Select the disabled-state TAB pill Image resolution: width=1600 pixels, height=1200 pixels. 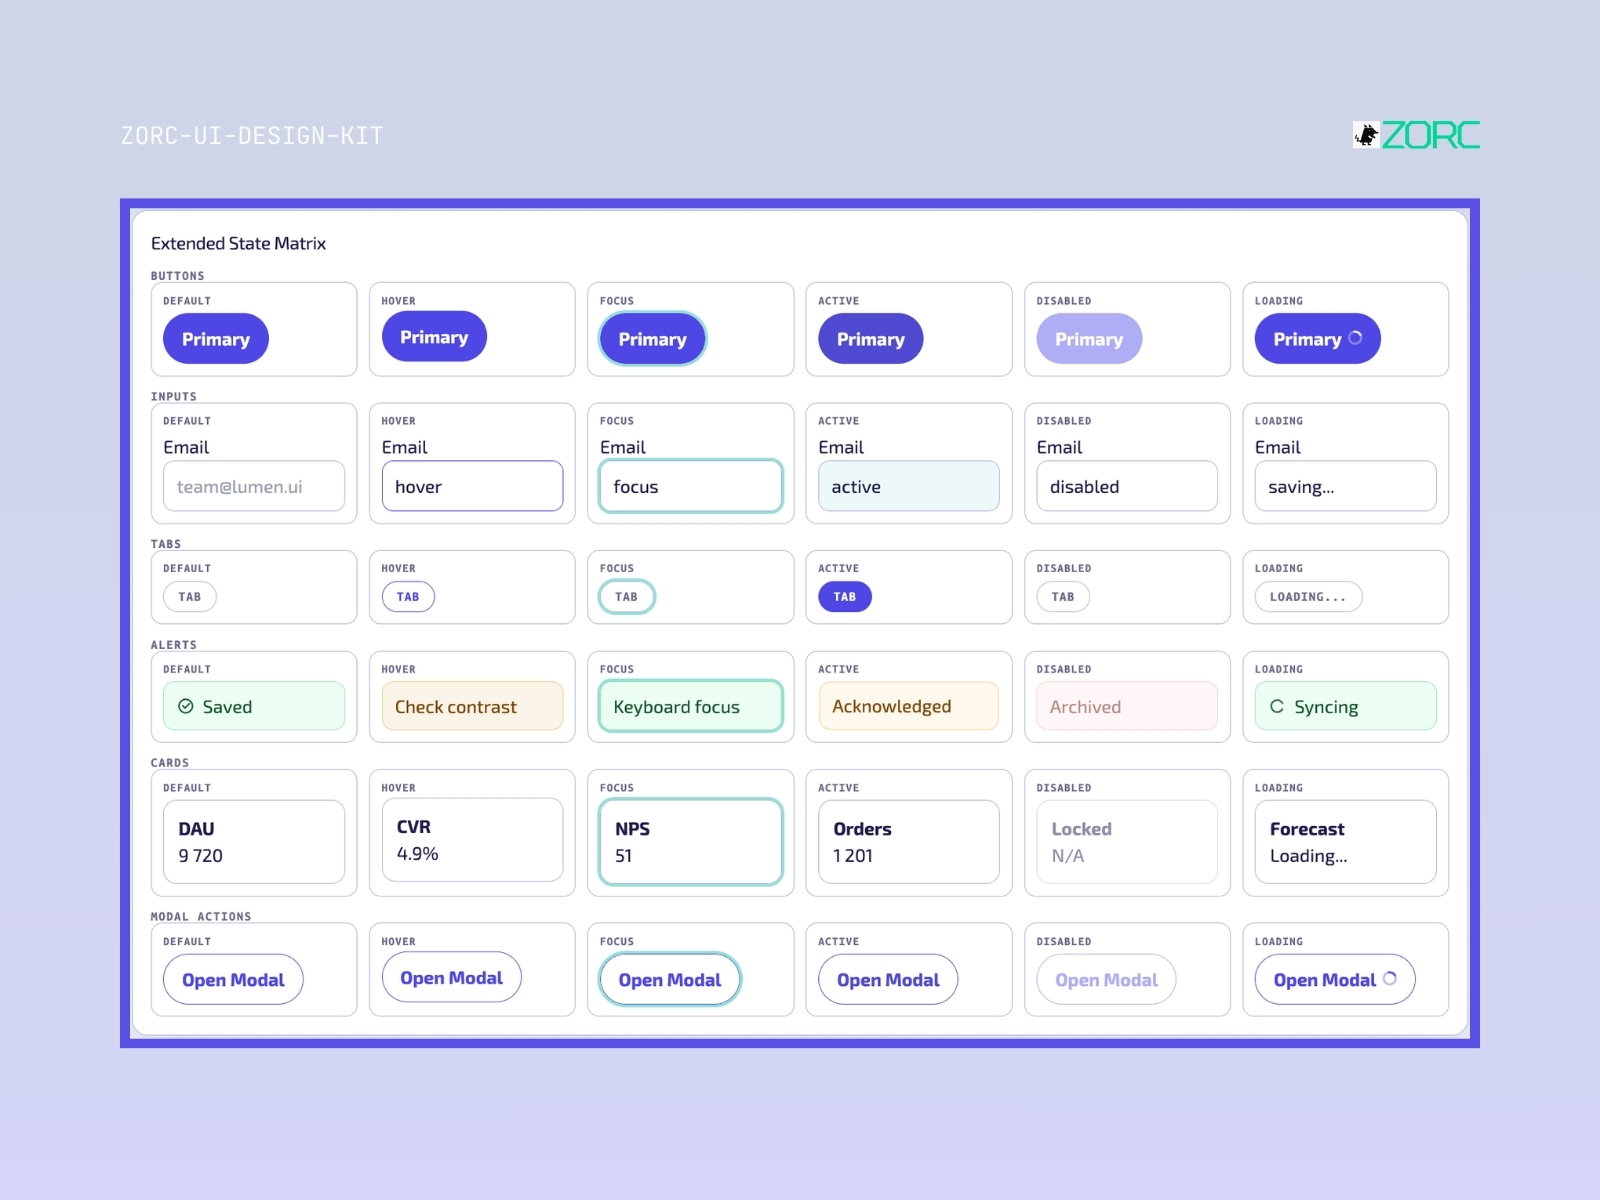click(1063, 597)
